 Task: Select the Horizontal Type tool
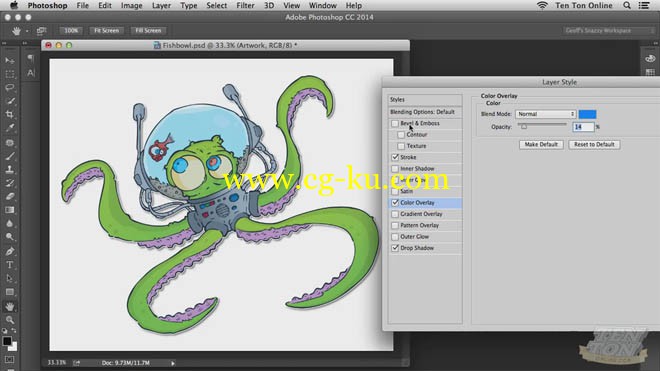point(10,265)
